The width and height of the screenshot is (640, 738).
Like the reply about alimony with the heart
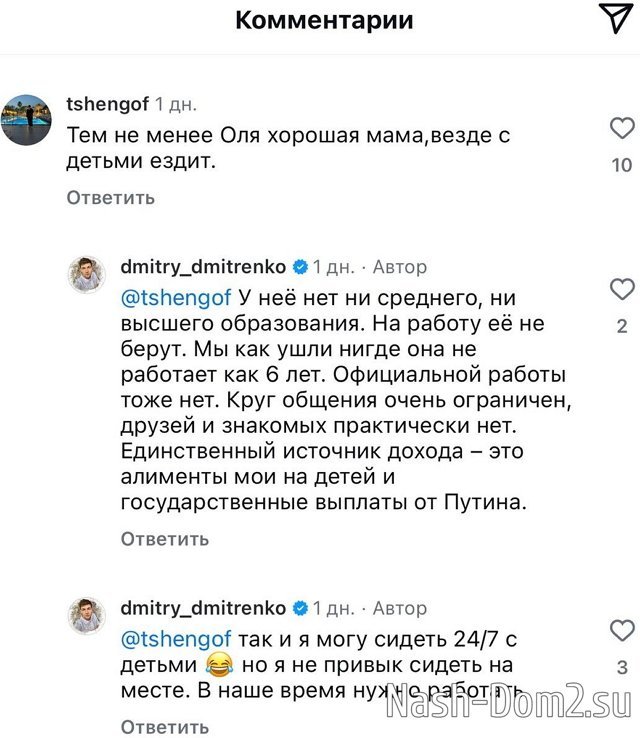(622, 290)
